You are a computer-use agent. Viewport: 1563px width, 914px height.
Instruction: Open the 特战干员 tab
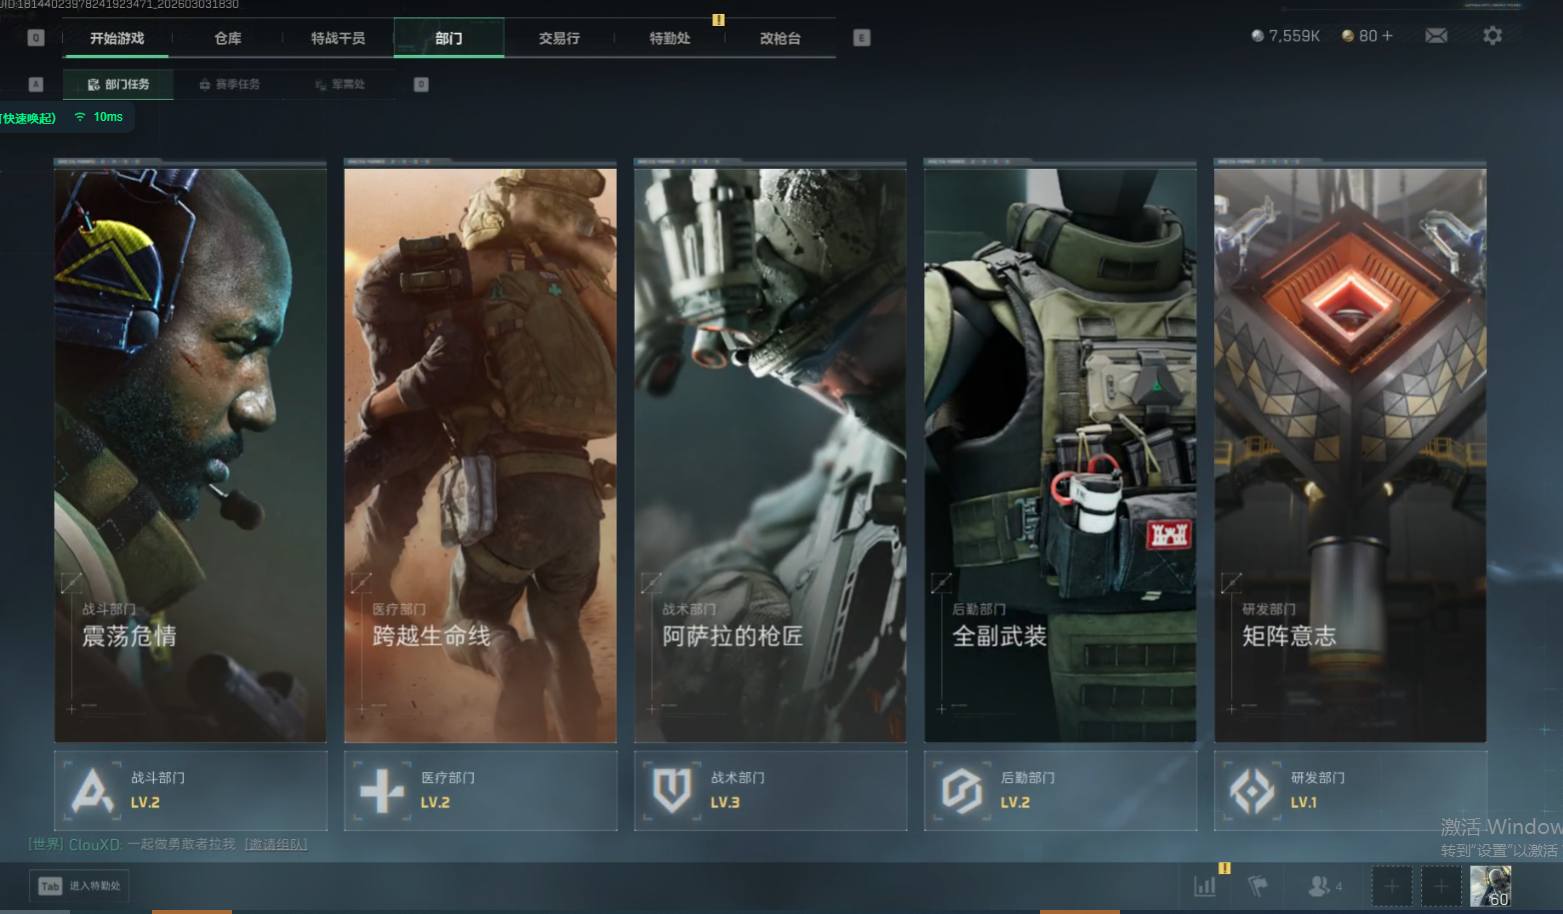click(x=338, y=38)
